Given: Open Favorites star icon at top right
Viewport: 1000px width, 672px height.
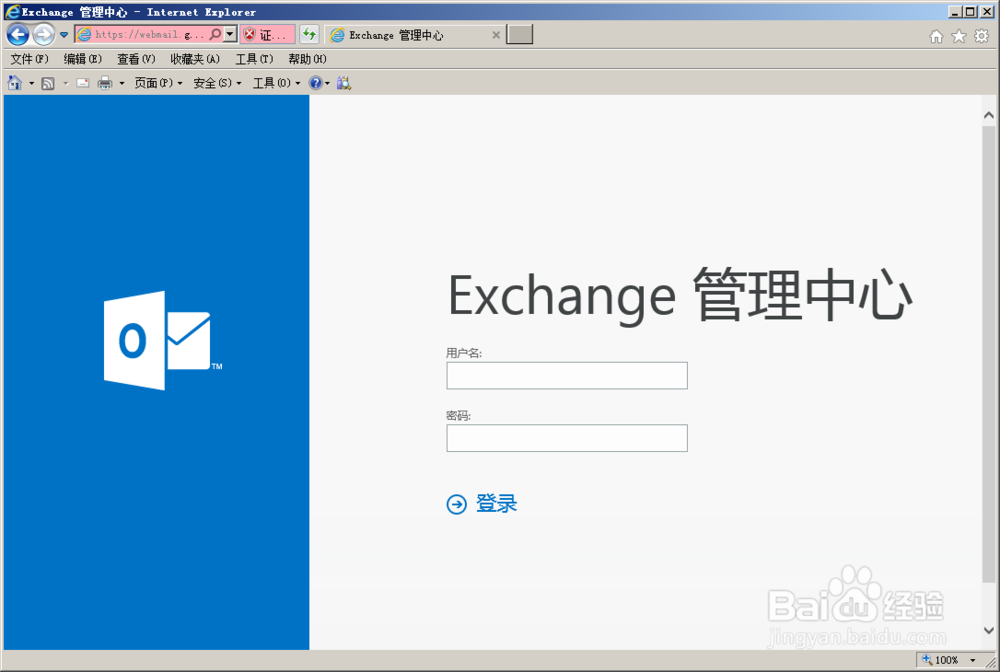Looking at the screenshot, I should [959, 36].
